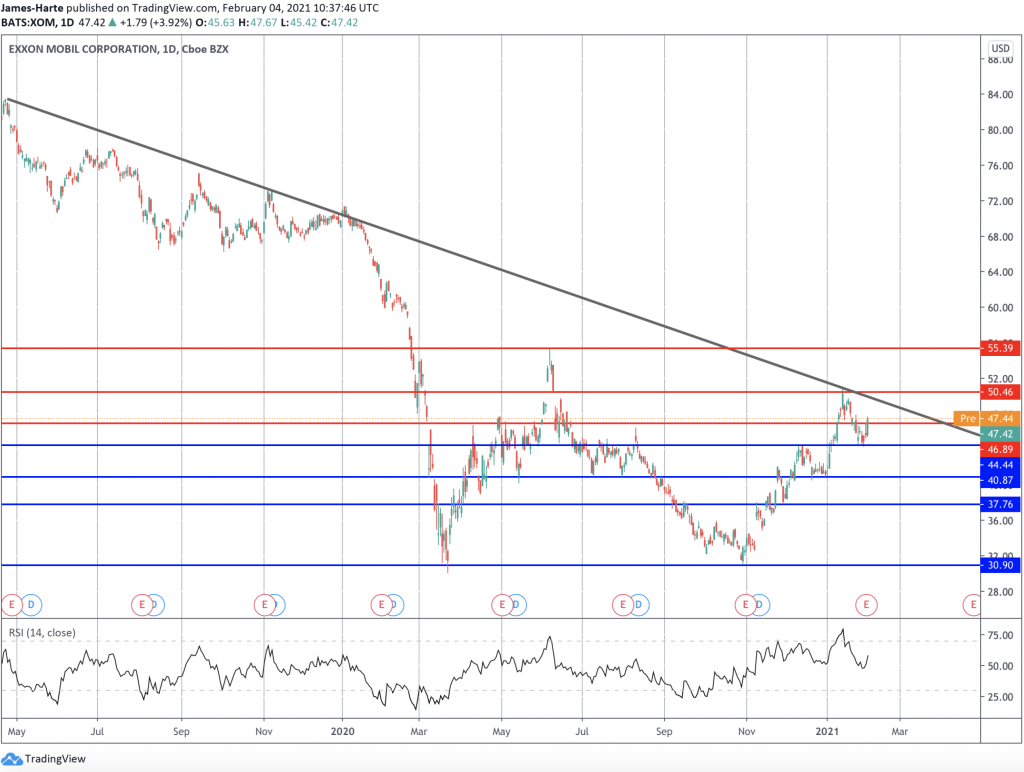
Task: Select the red 55.39 resistance price label
Action: (x=998, y=349)
